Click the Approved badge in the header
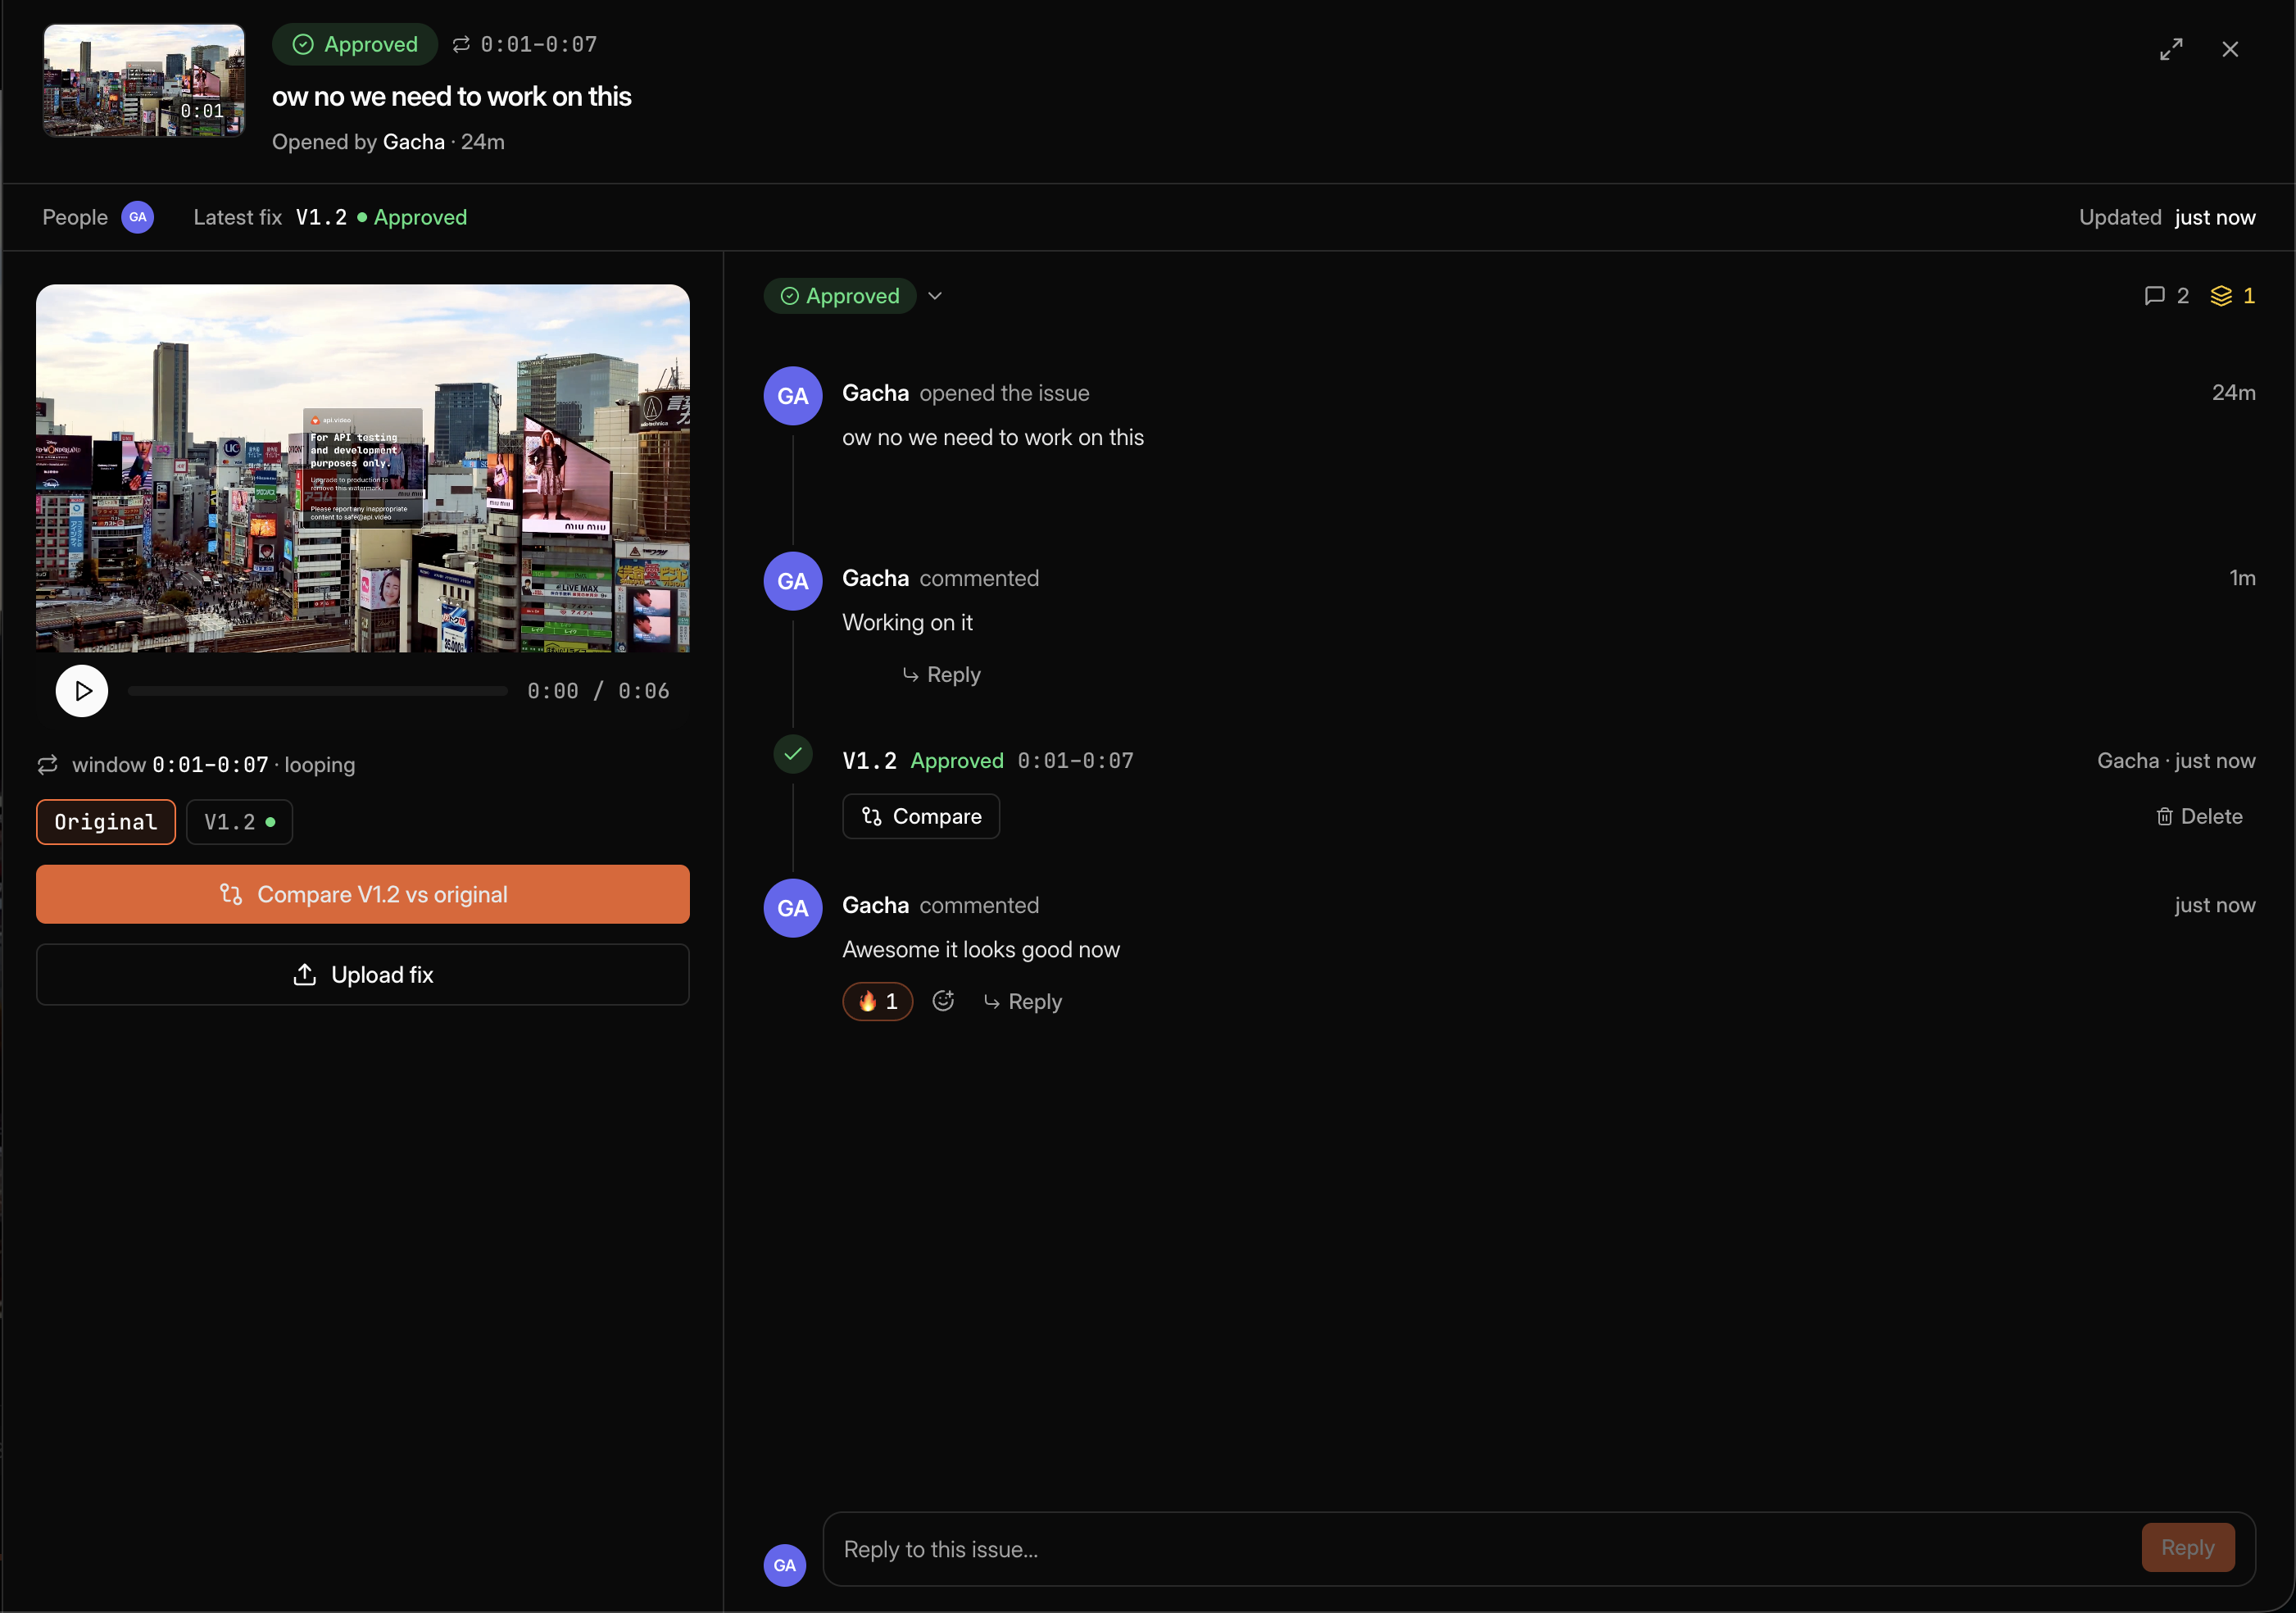Viewport: 2296px width, 1613px height. 355,44
